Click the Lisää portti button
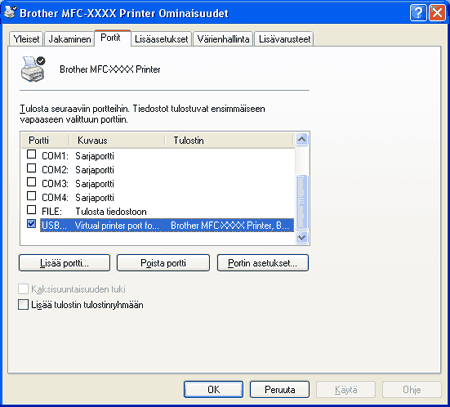This screenshot has height=407, width=450. (64, 263)
